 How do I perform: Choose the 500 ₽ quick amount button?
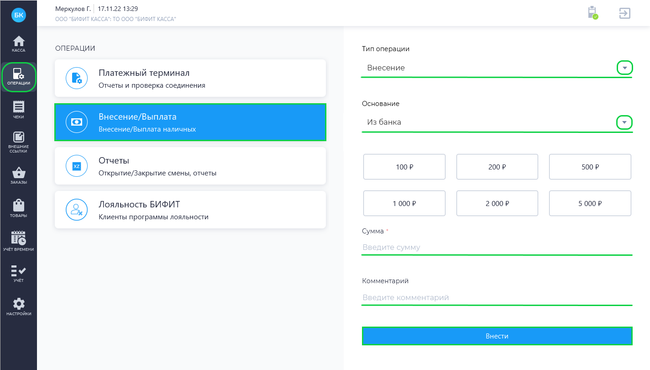click(x=590, y=167)
